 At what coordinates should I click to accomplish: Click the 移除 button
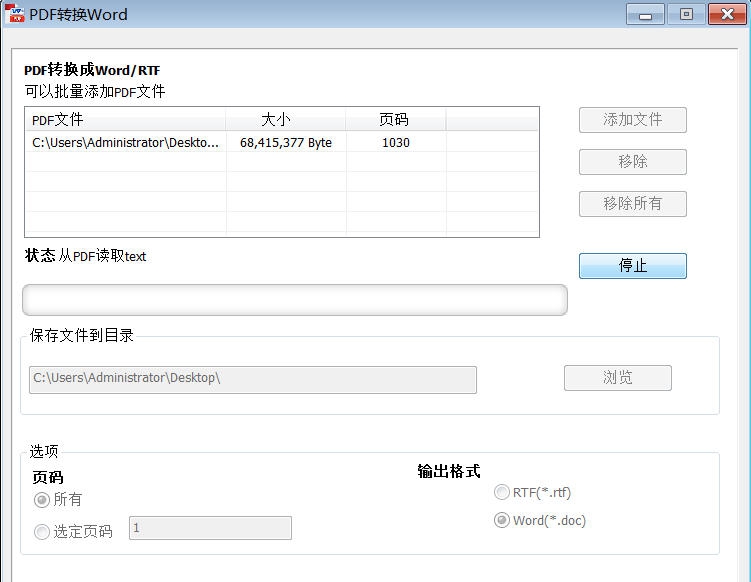pos(633,162)
